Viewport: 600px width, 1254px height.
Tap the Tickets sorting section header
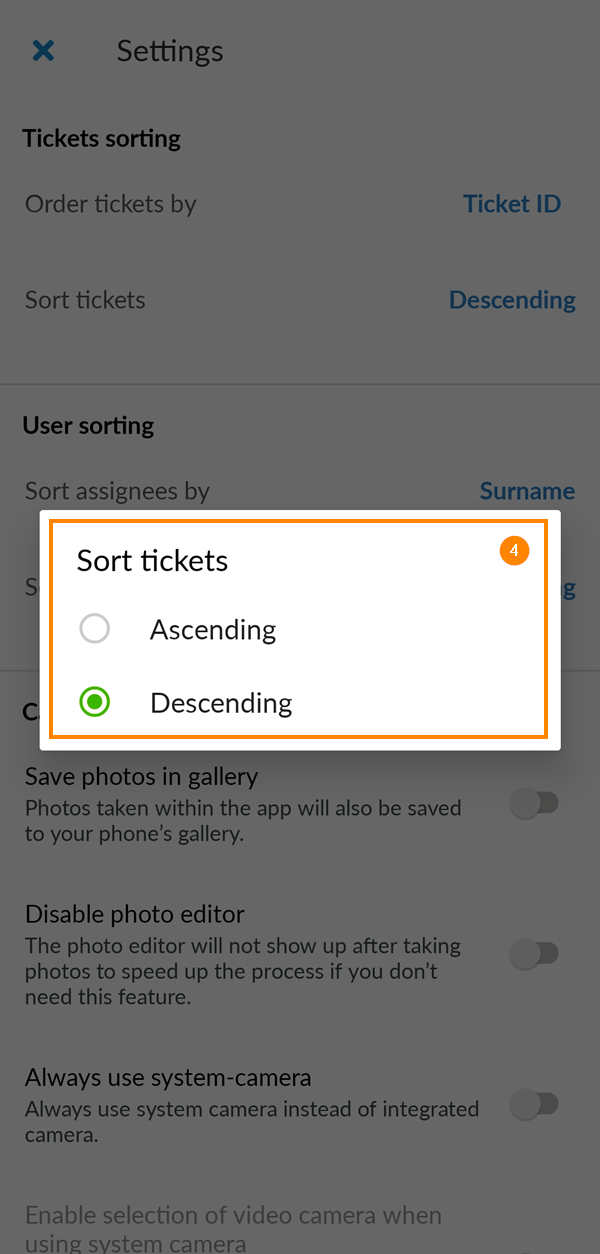(x=101, y=138)
